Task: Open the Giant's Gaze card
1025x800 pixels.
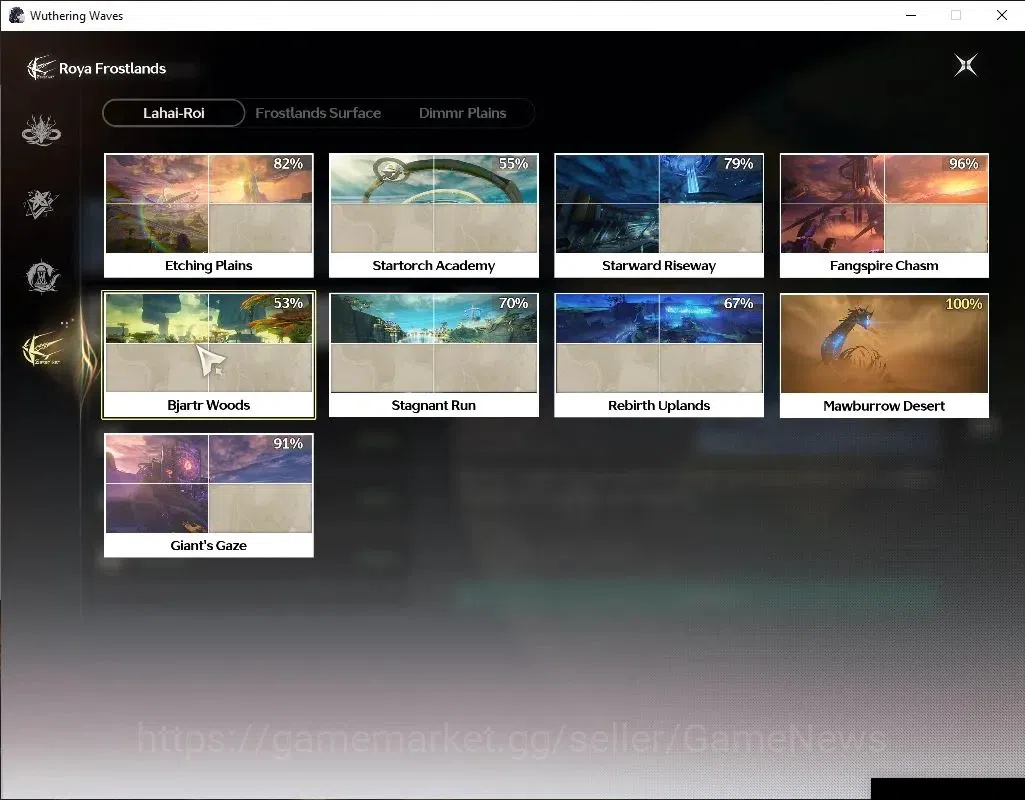Action: click(x=209, y=495)
